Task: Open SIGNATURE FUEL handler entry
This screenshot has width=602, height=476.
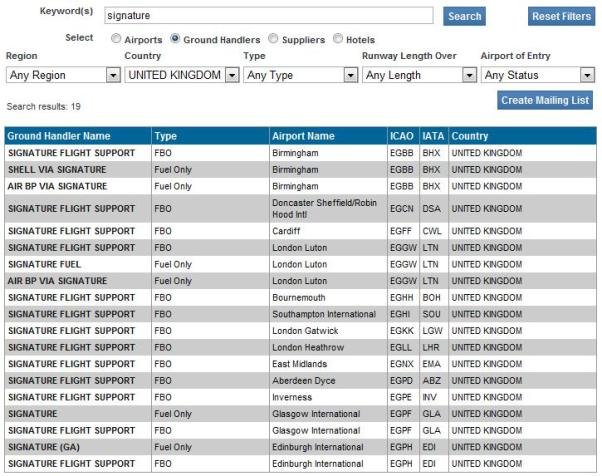Action: [x=45, y=264]
